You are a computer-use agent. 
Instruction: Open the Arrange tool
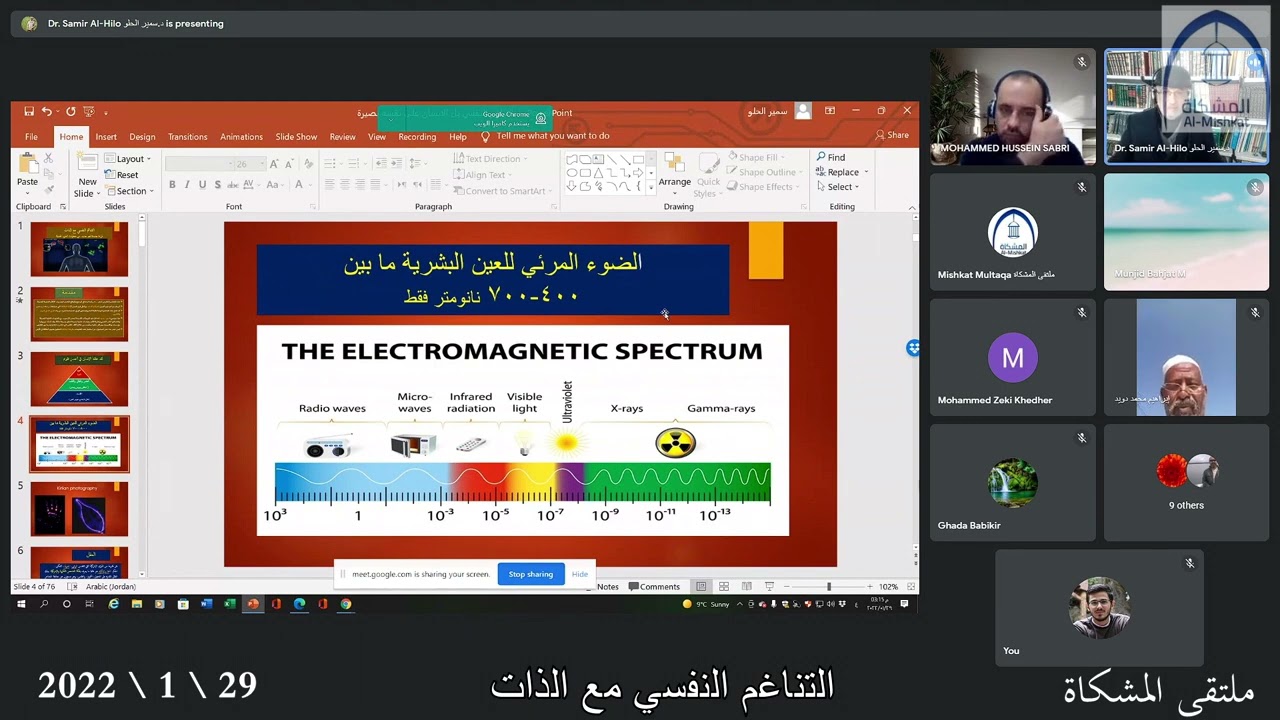click(x=674, y=171)
